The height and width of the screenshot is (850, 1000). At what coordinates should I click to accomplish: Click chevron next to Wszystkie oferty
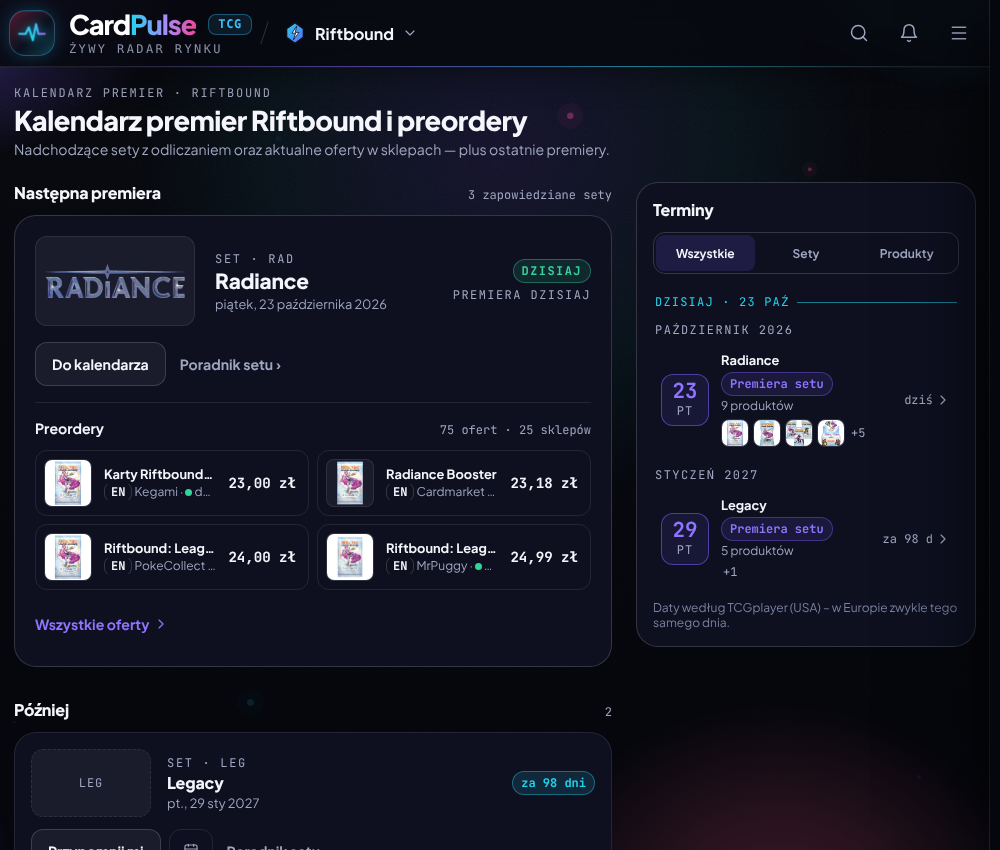(x=161, y=624)
